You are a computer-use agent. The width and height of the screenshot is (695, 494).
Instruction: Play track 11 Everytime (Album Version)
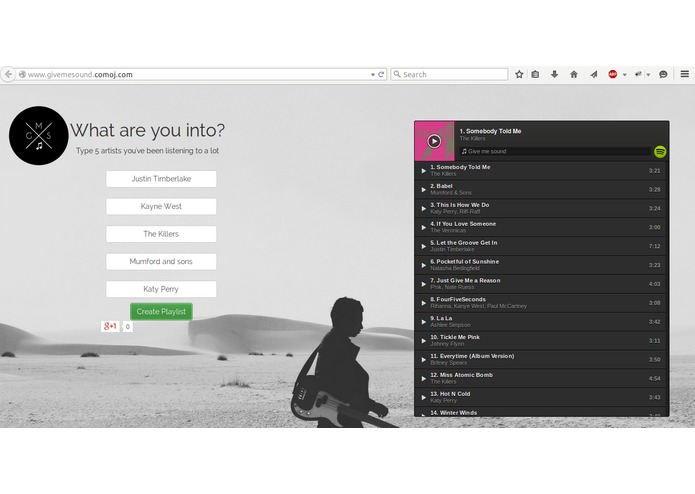423,360
